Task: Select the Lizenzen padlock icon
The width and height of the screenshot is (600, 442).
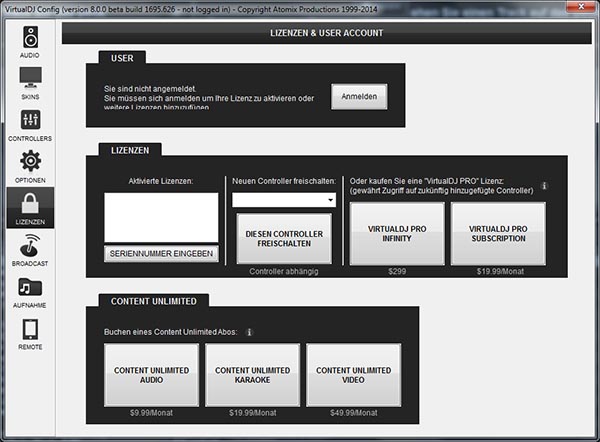Action: (30, 203)
